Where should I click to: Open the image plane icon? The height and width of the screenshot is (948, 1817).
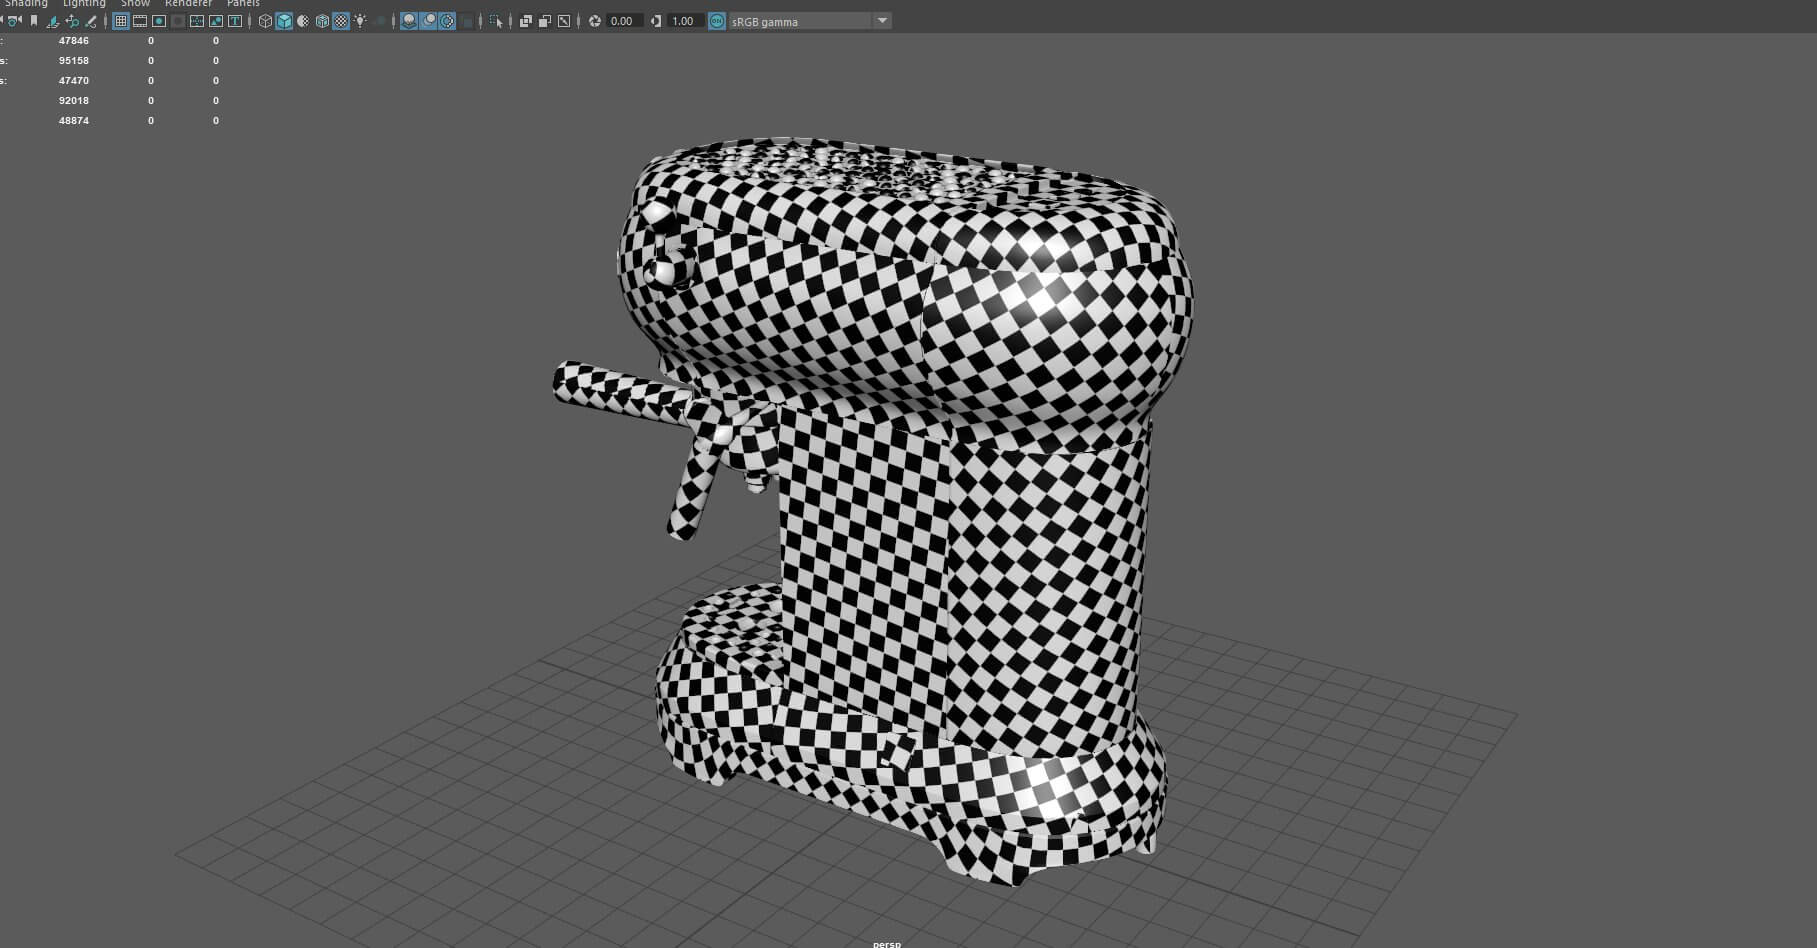tap(52, 21)
